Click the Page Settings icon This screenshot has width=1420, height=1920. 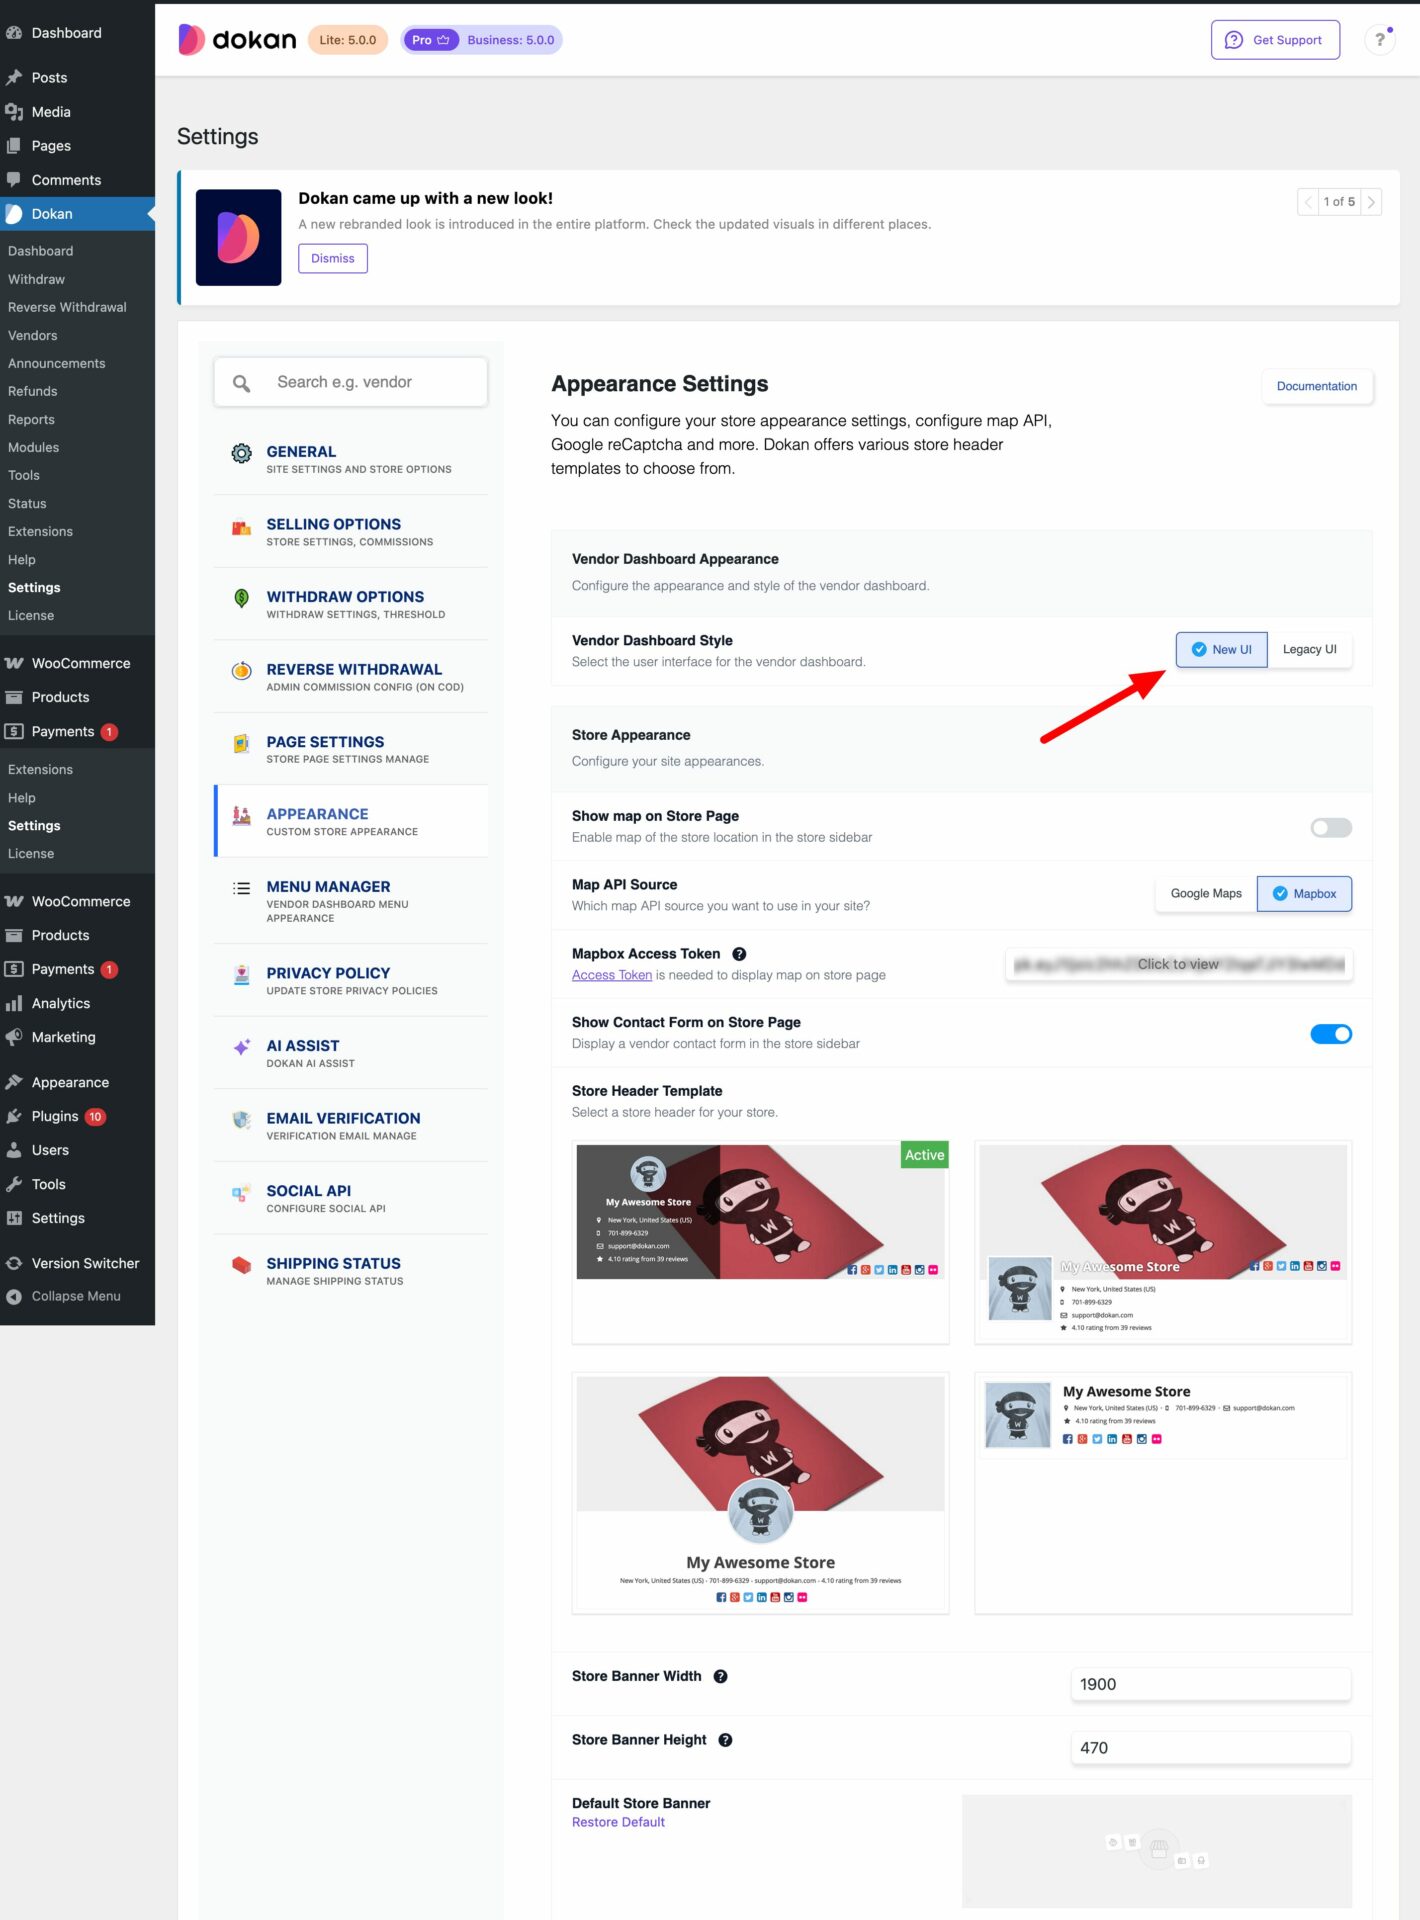pos(241,743)
